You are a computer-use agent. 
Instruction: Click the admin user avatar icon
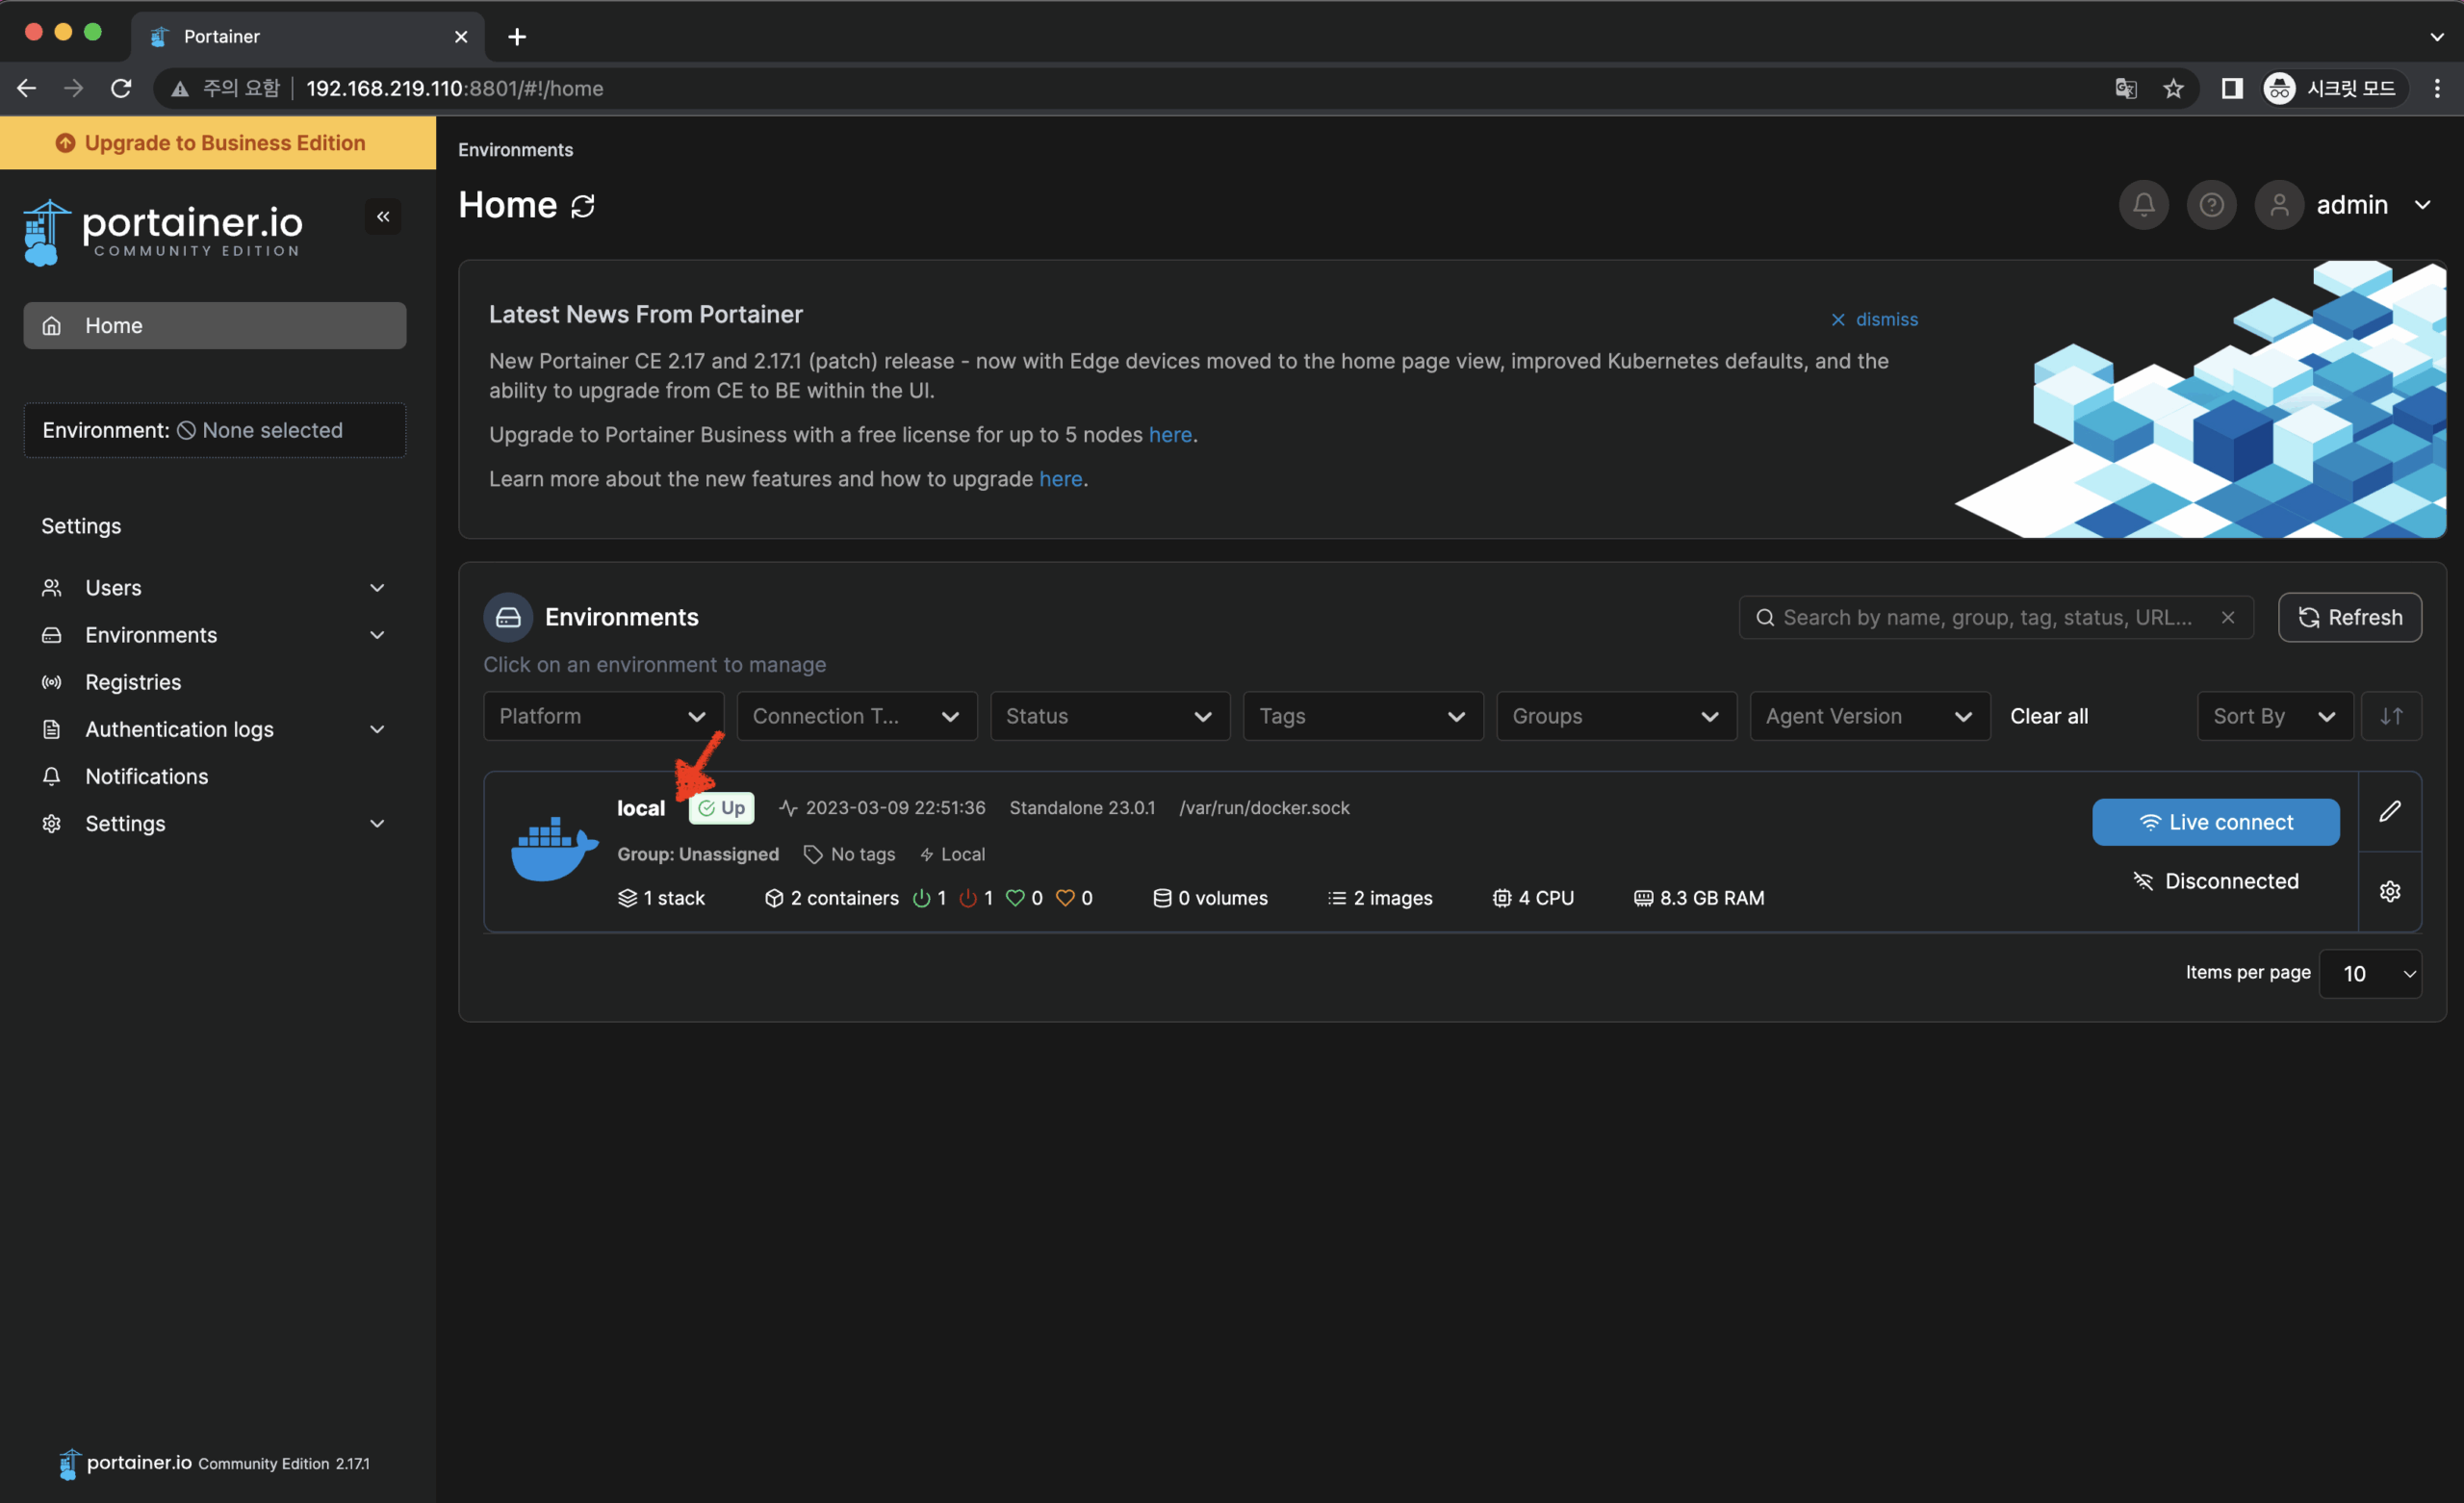pyautogui.click(x=2279, y=205)
